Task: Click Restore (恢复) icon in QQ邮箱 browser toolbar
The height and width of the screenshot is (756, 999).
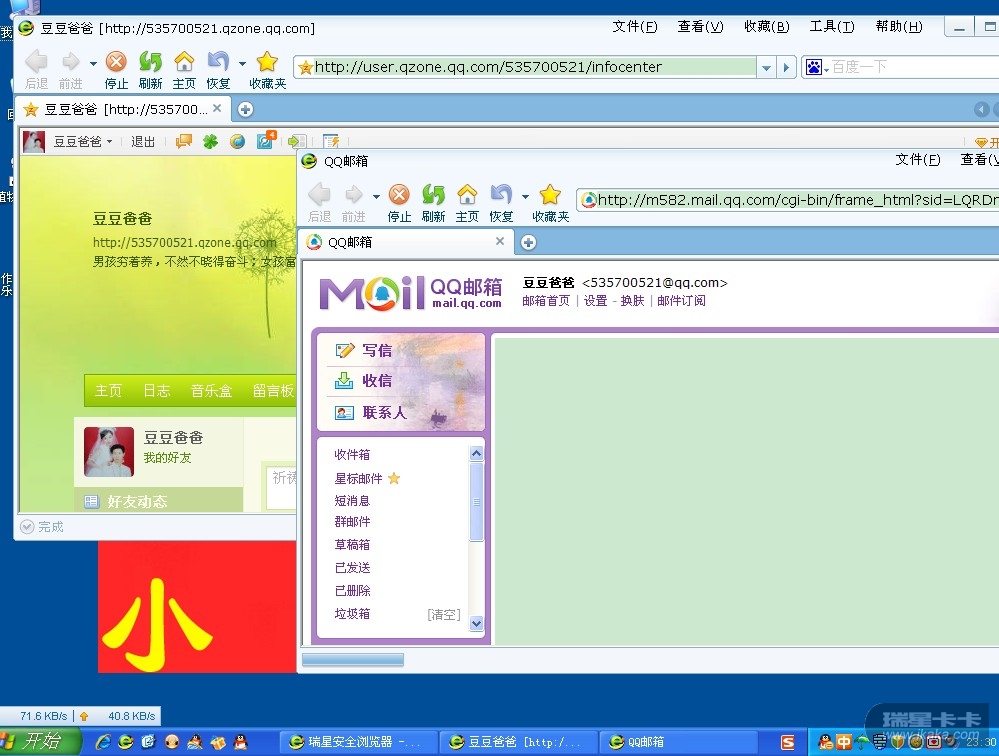Action: (x=501, y=194)
